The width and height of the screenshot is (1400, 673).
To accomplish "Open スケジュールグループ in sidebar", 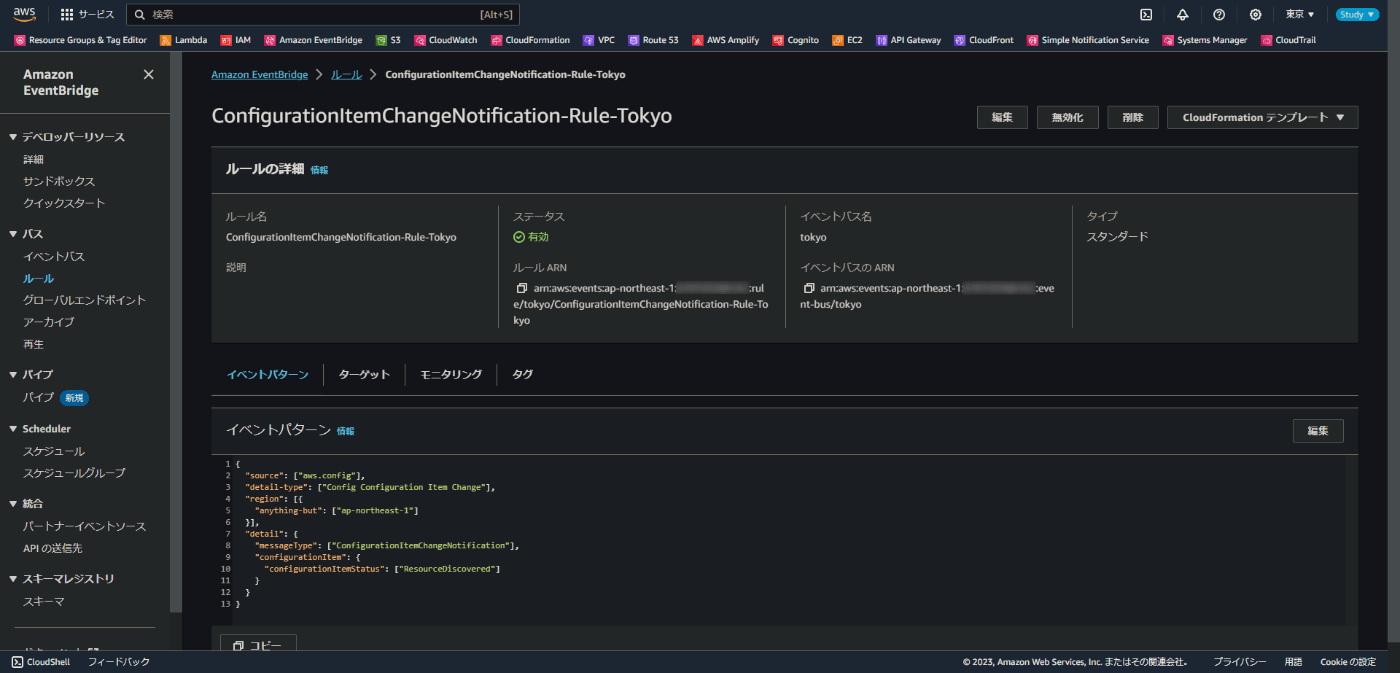I will point(74,473).
